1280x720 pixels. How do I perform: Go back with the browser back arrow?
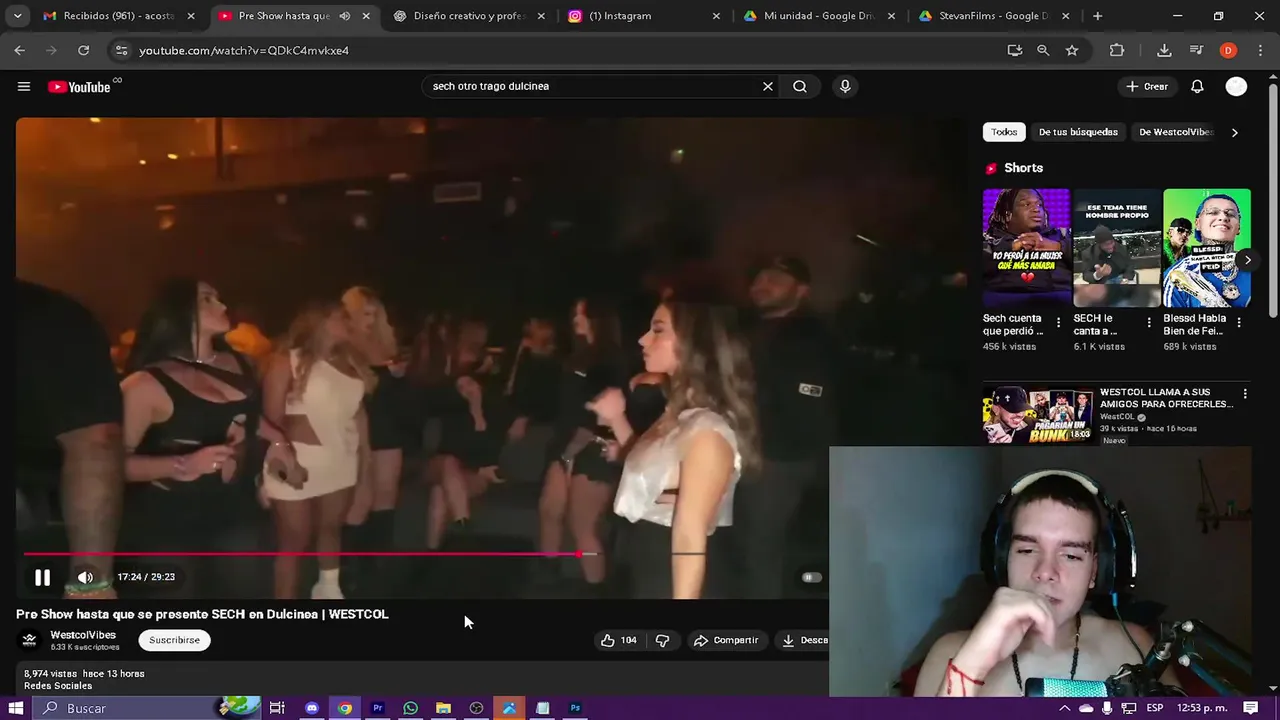pyautogui.click(x=20, y=50)
